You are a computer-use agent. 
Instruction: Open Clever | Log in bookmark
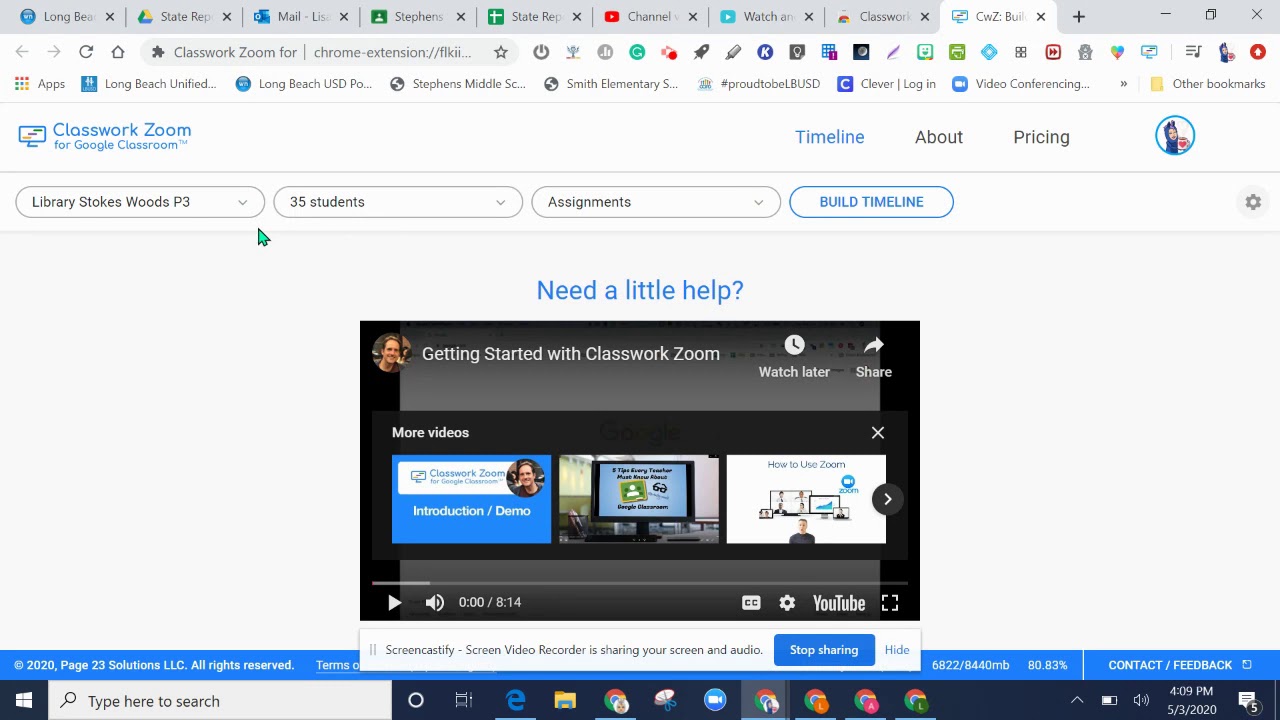coord(886,84)
